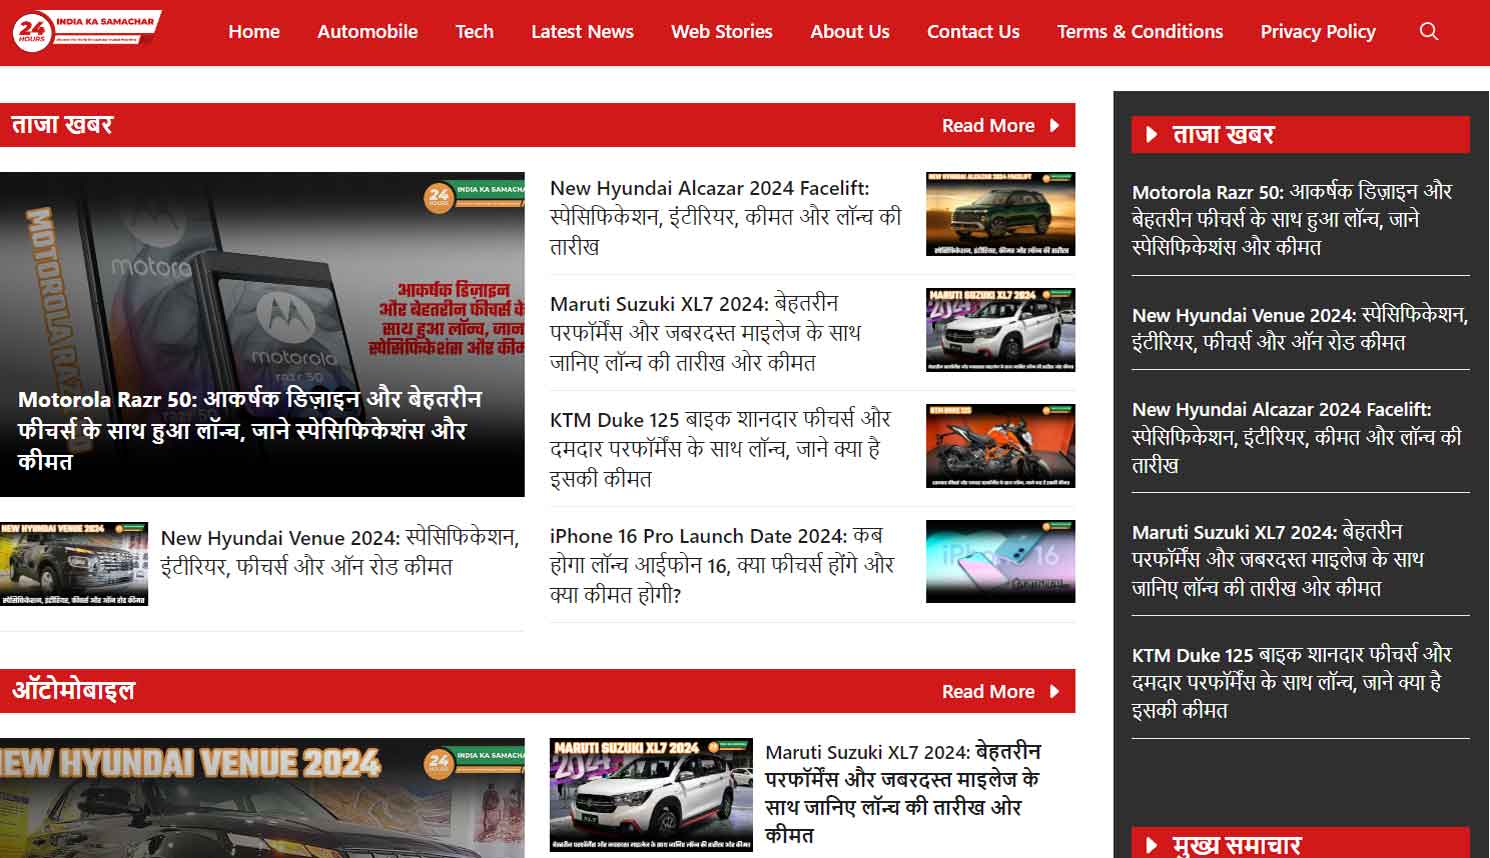1490x858 pixels.
Task: Open the Home menu item
Action: coord(254,31)
